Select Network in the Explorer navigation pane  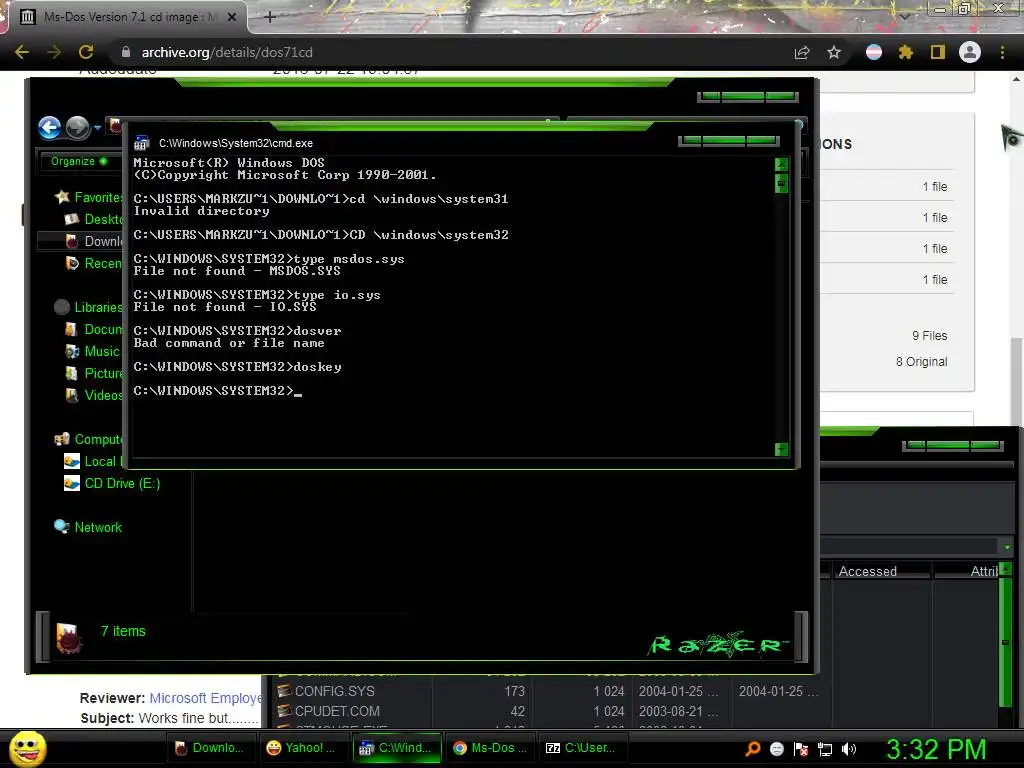[89, 527]
